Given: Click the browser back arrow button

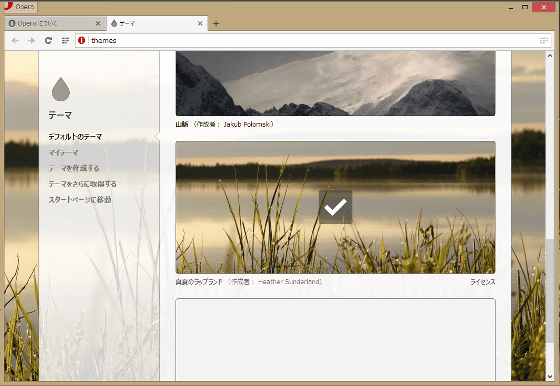Looking at the screenshot, I should click(15, 40).
